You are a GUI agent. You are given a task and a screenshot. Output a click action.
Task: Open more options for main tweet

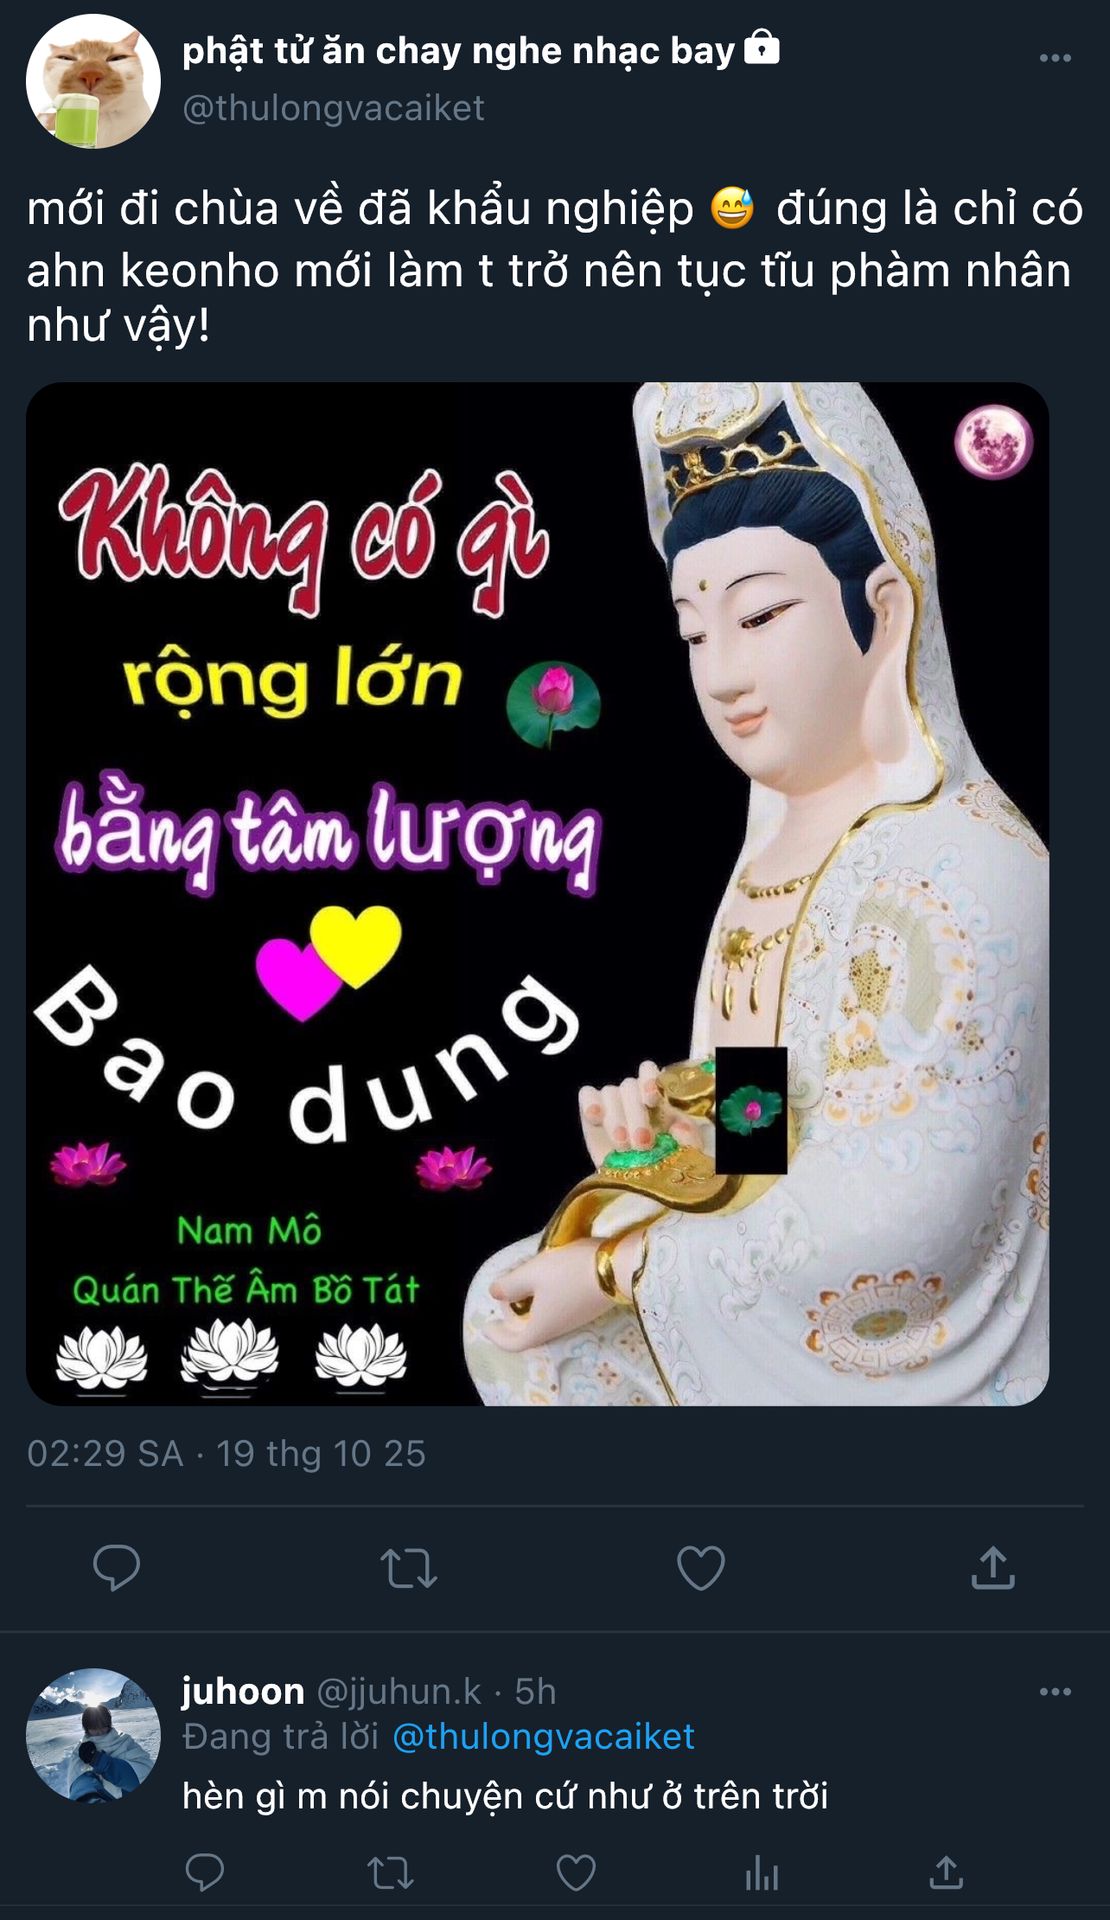point(1055,58)
